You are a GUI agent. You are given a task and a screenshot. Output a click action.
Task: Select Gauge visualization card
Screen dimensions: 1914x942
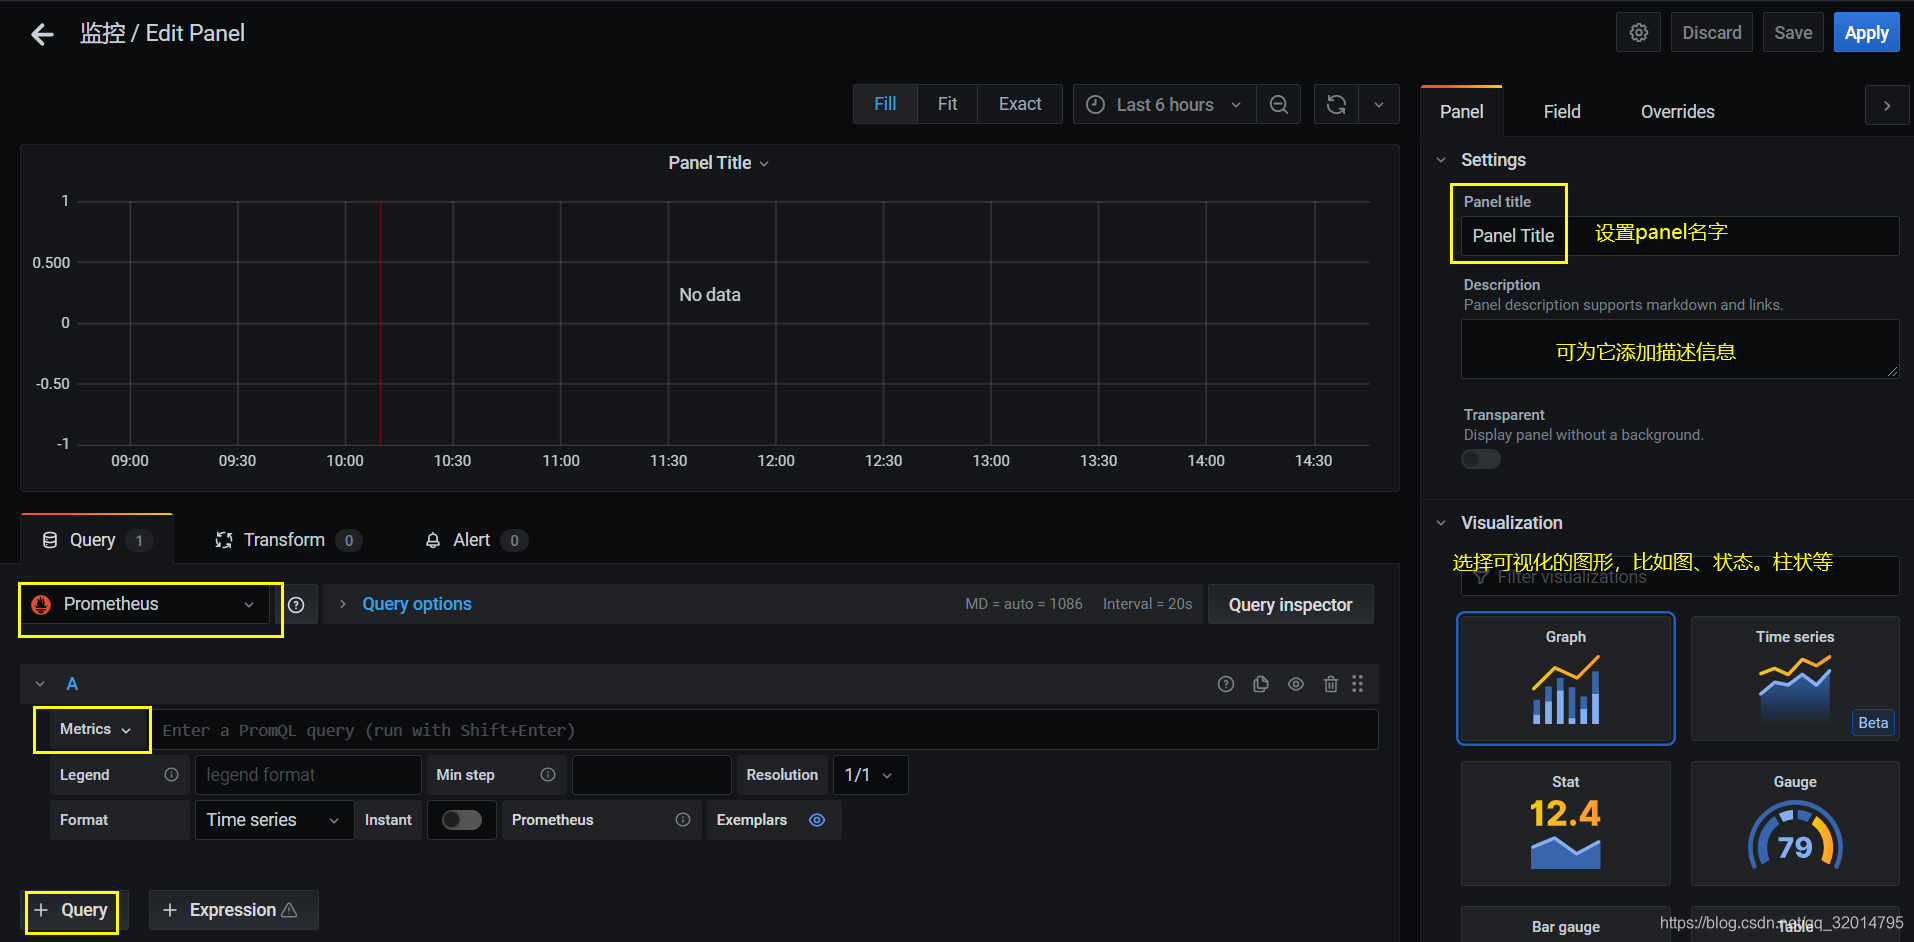coord(1795,824)
